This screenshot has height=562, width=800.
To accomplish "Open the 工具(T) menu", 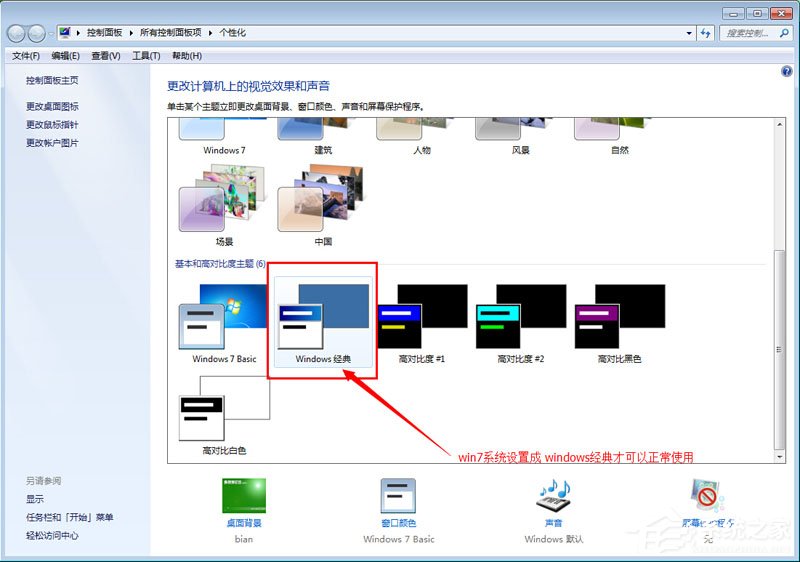I will click(x=146, y=56).
